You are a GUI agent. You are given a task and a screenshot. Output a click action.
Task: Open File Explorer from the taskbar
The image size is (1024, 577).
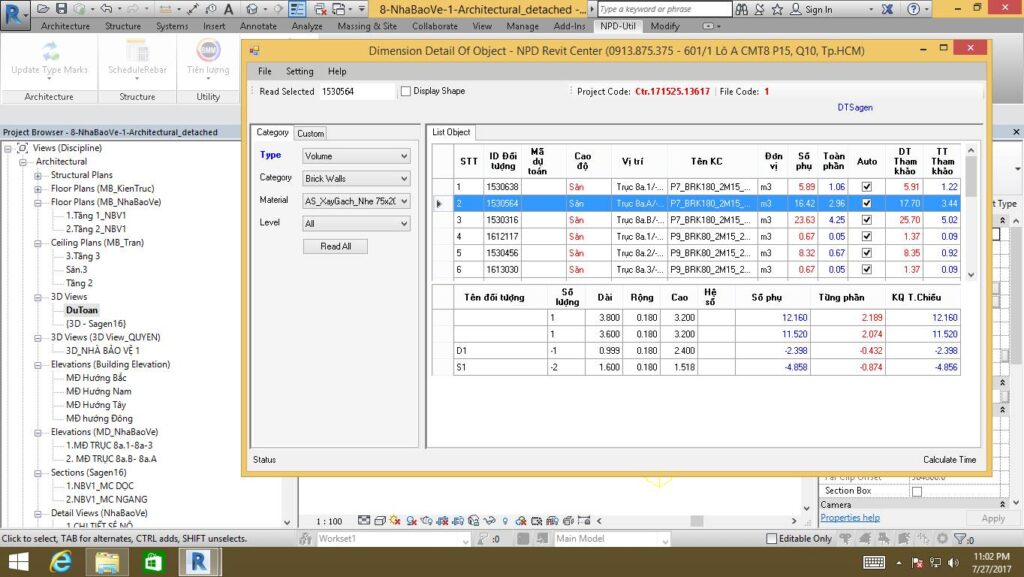pos(107,562)
